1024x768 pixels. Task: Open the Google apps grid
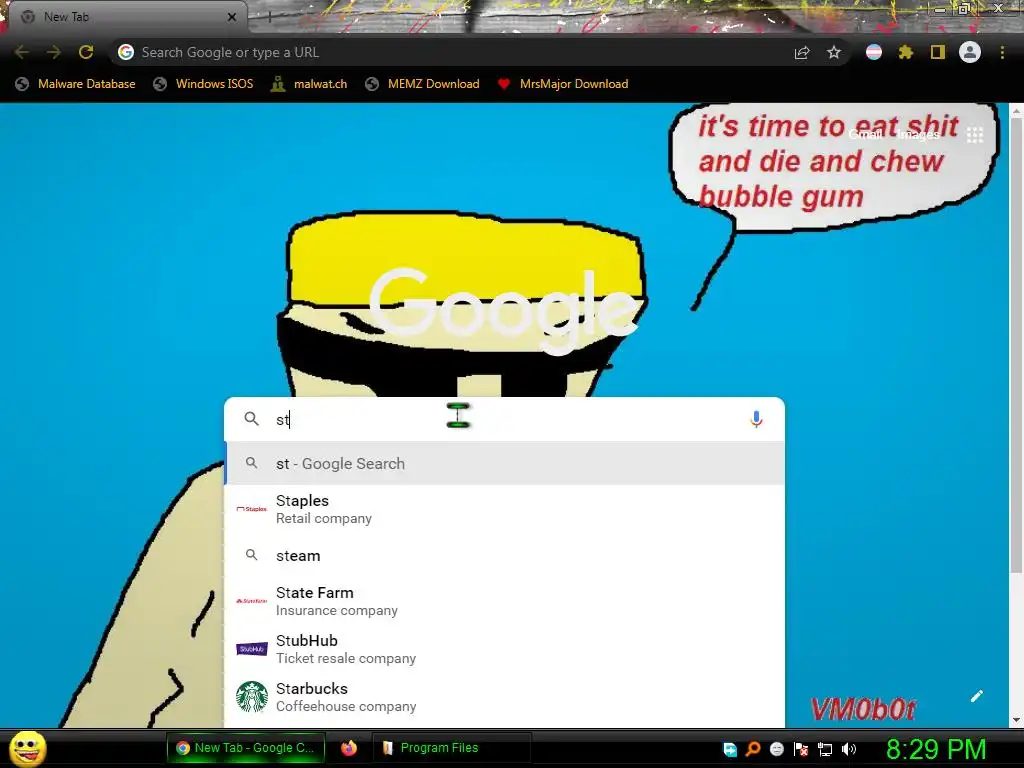tap(975, 135)
